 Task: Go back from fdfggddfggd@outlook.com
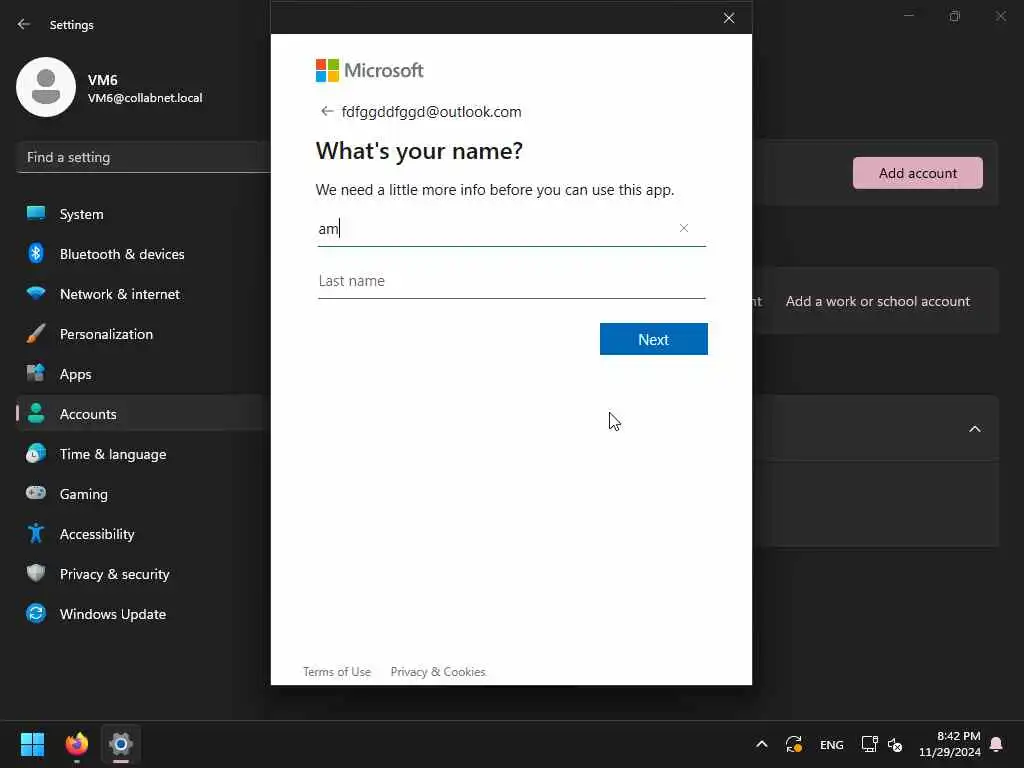coord(327,111)
